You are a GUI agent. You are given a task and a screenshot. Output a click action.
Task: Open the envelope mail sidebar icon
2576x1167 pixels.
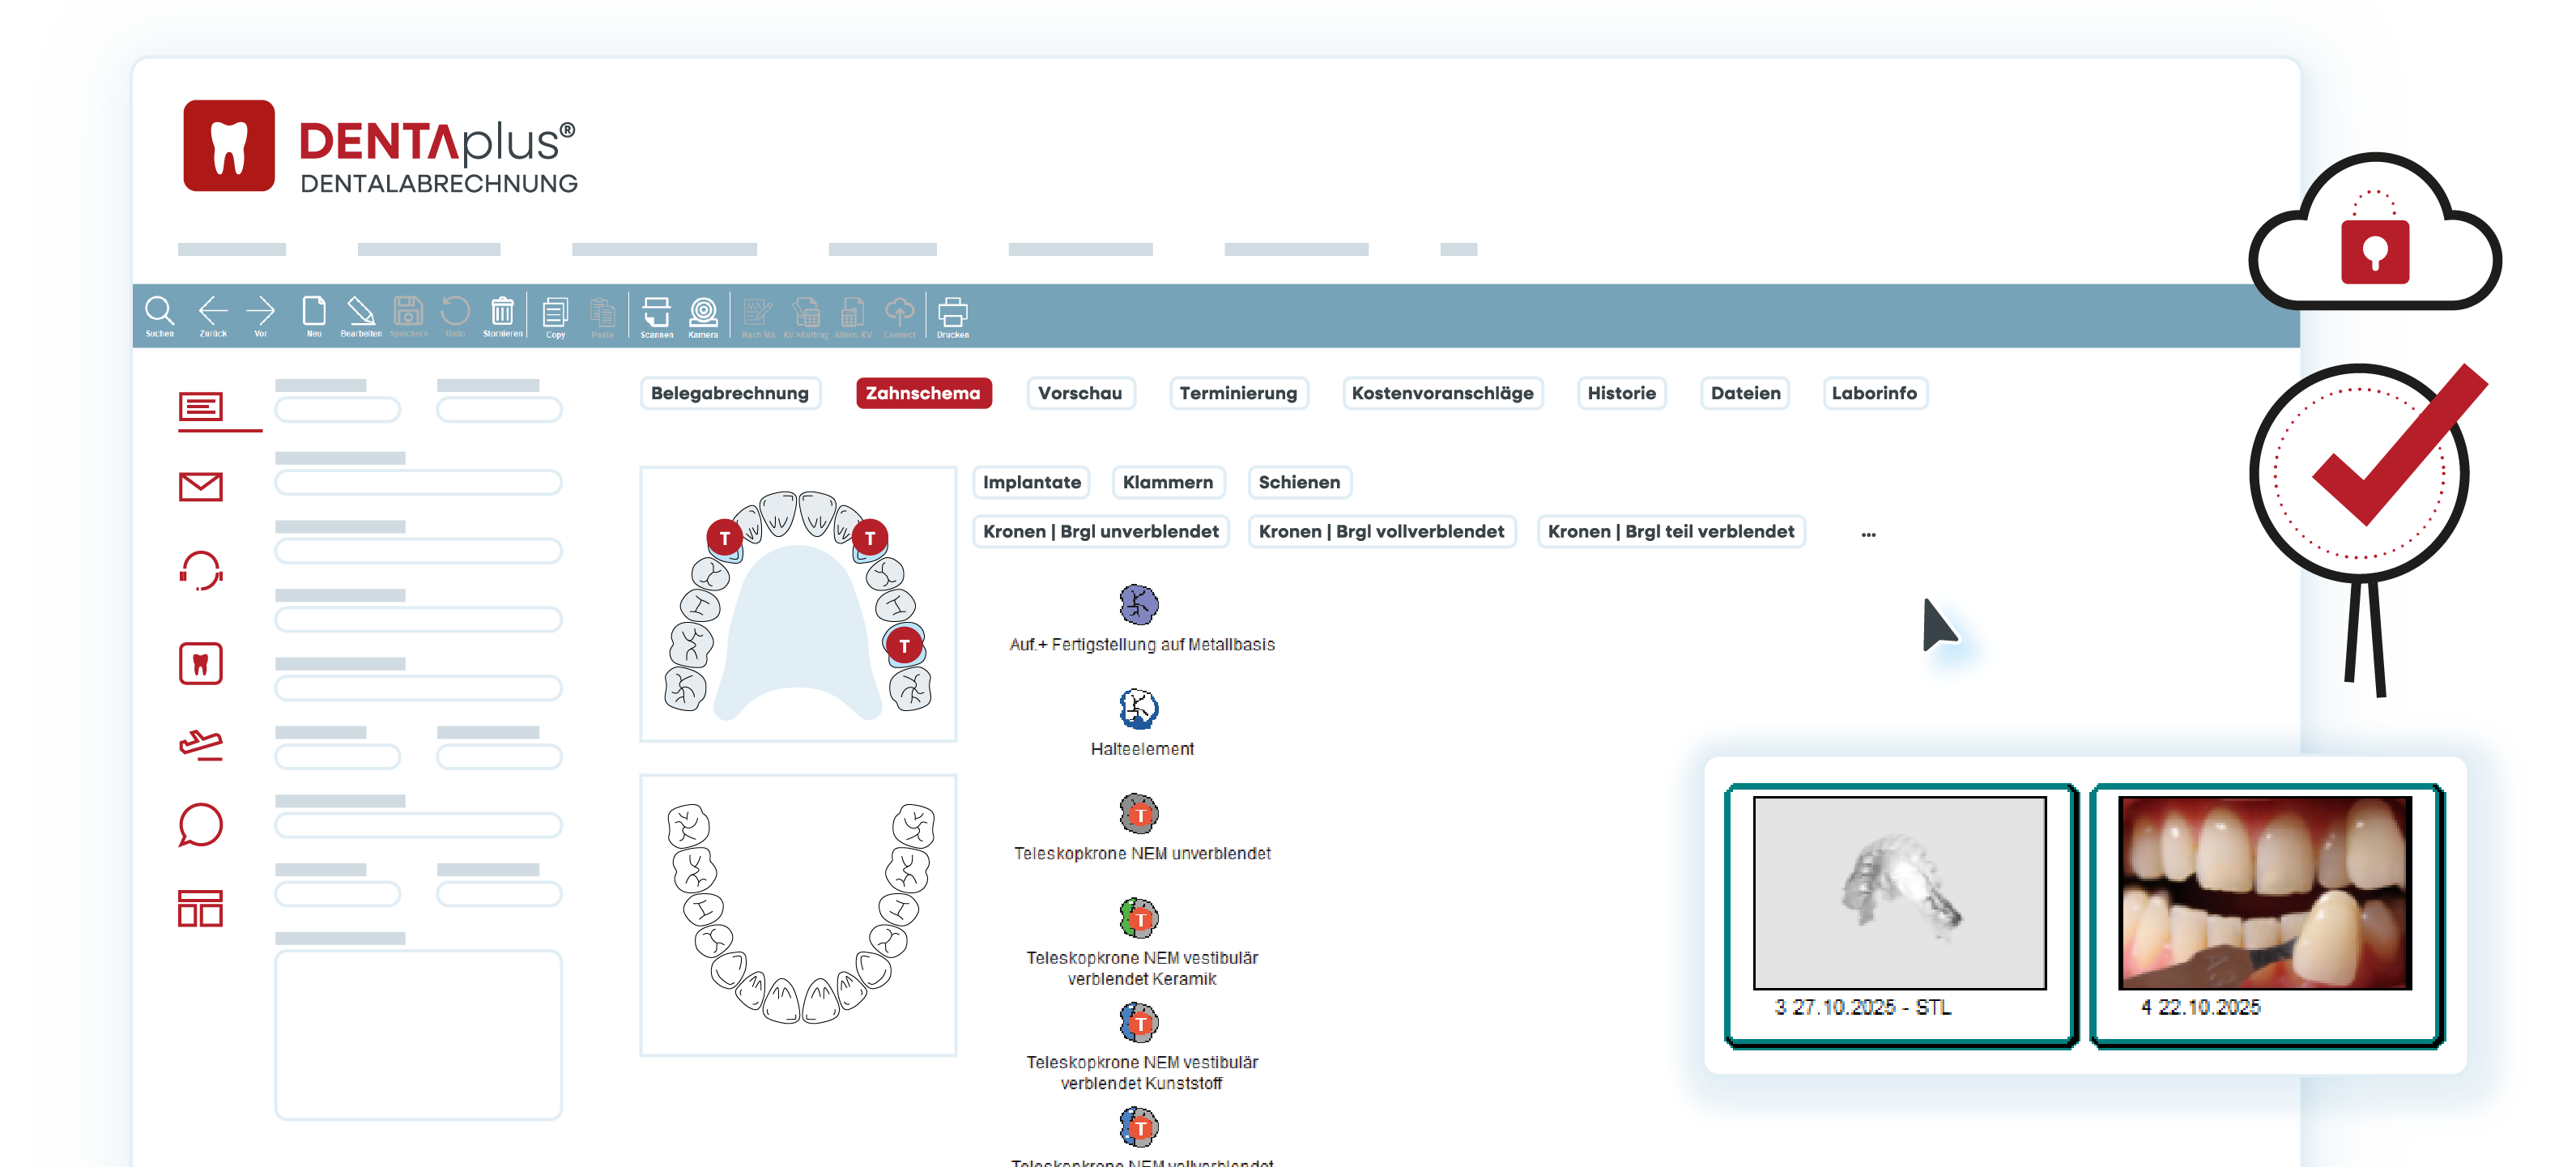click(x=200, y=487)
